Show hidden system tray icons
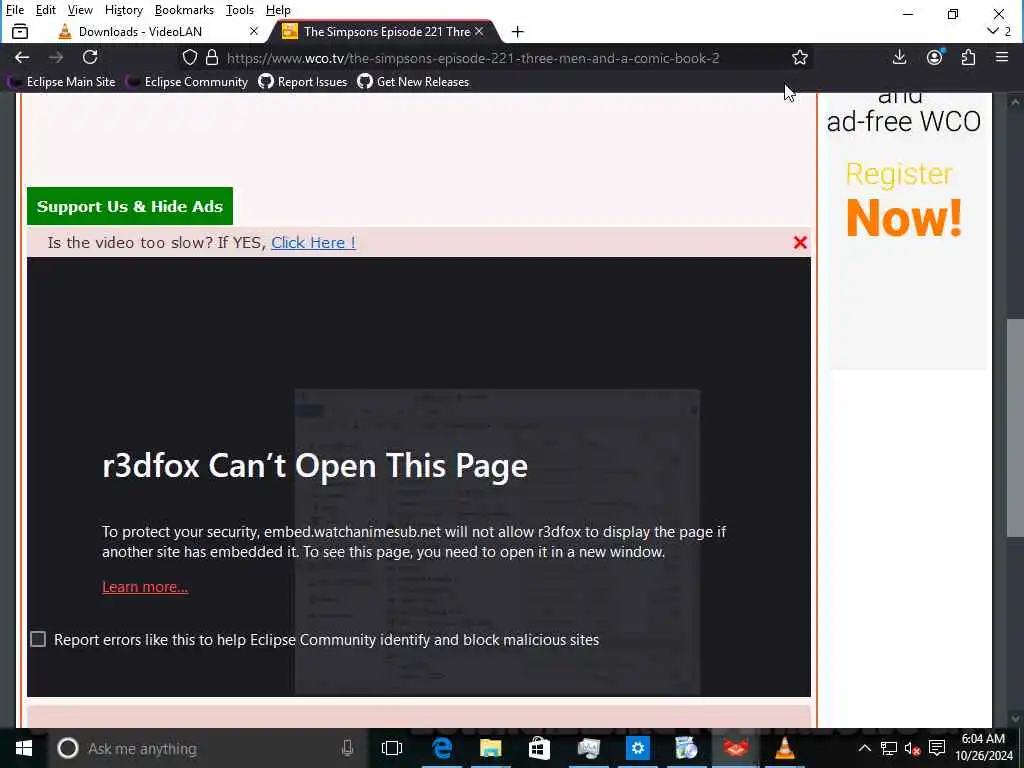This screenshot has width=1024, height=768. 864,748
